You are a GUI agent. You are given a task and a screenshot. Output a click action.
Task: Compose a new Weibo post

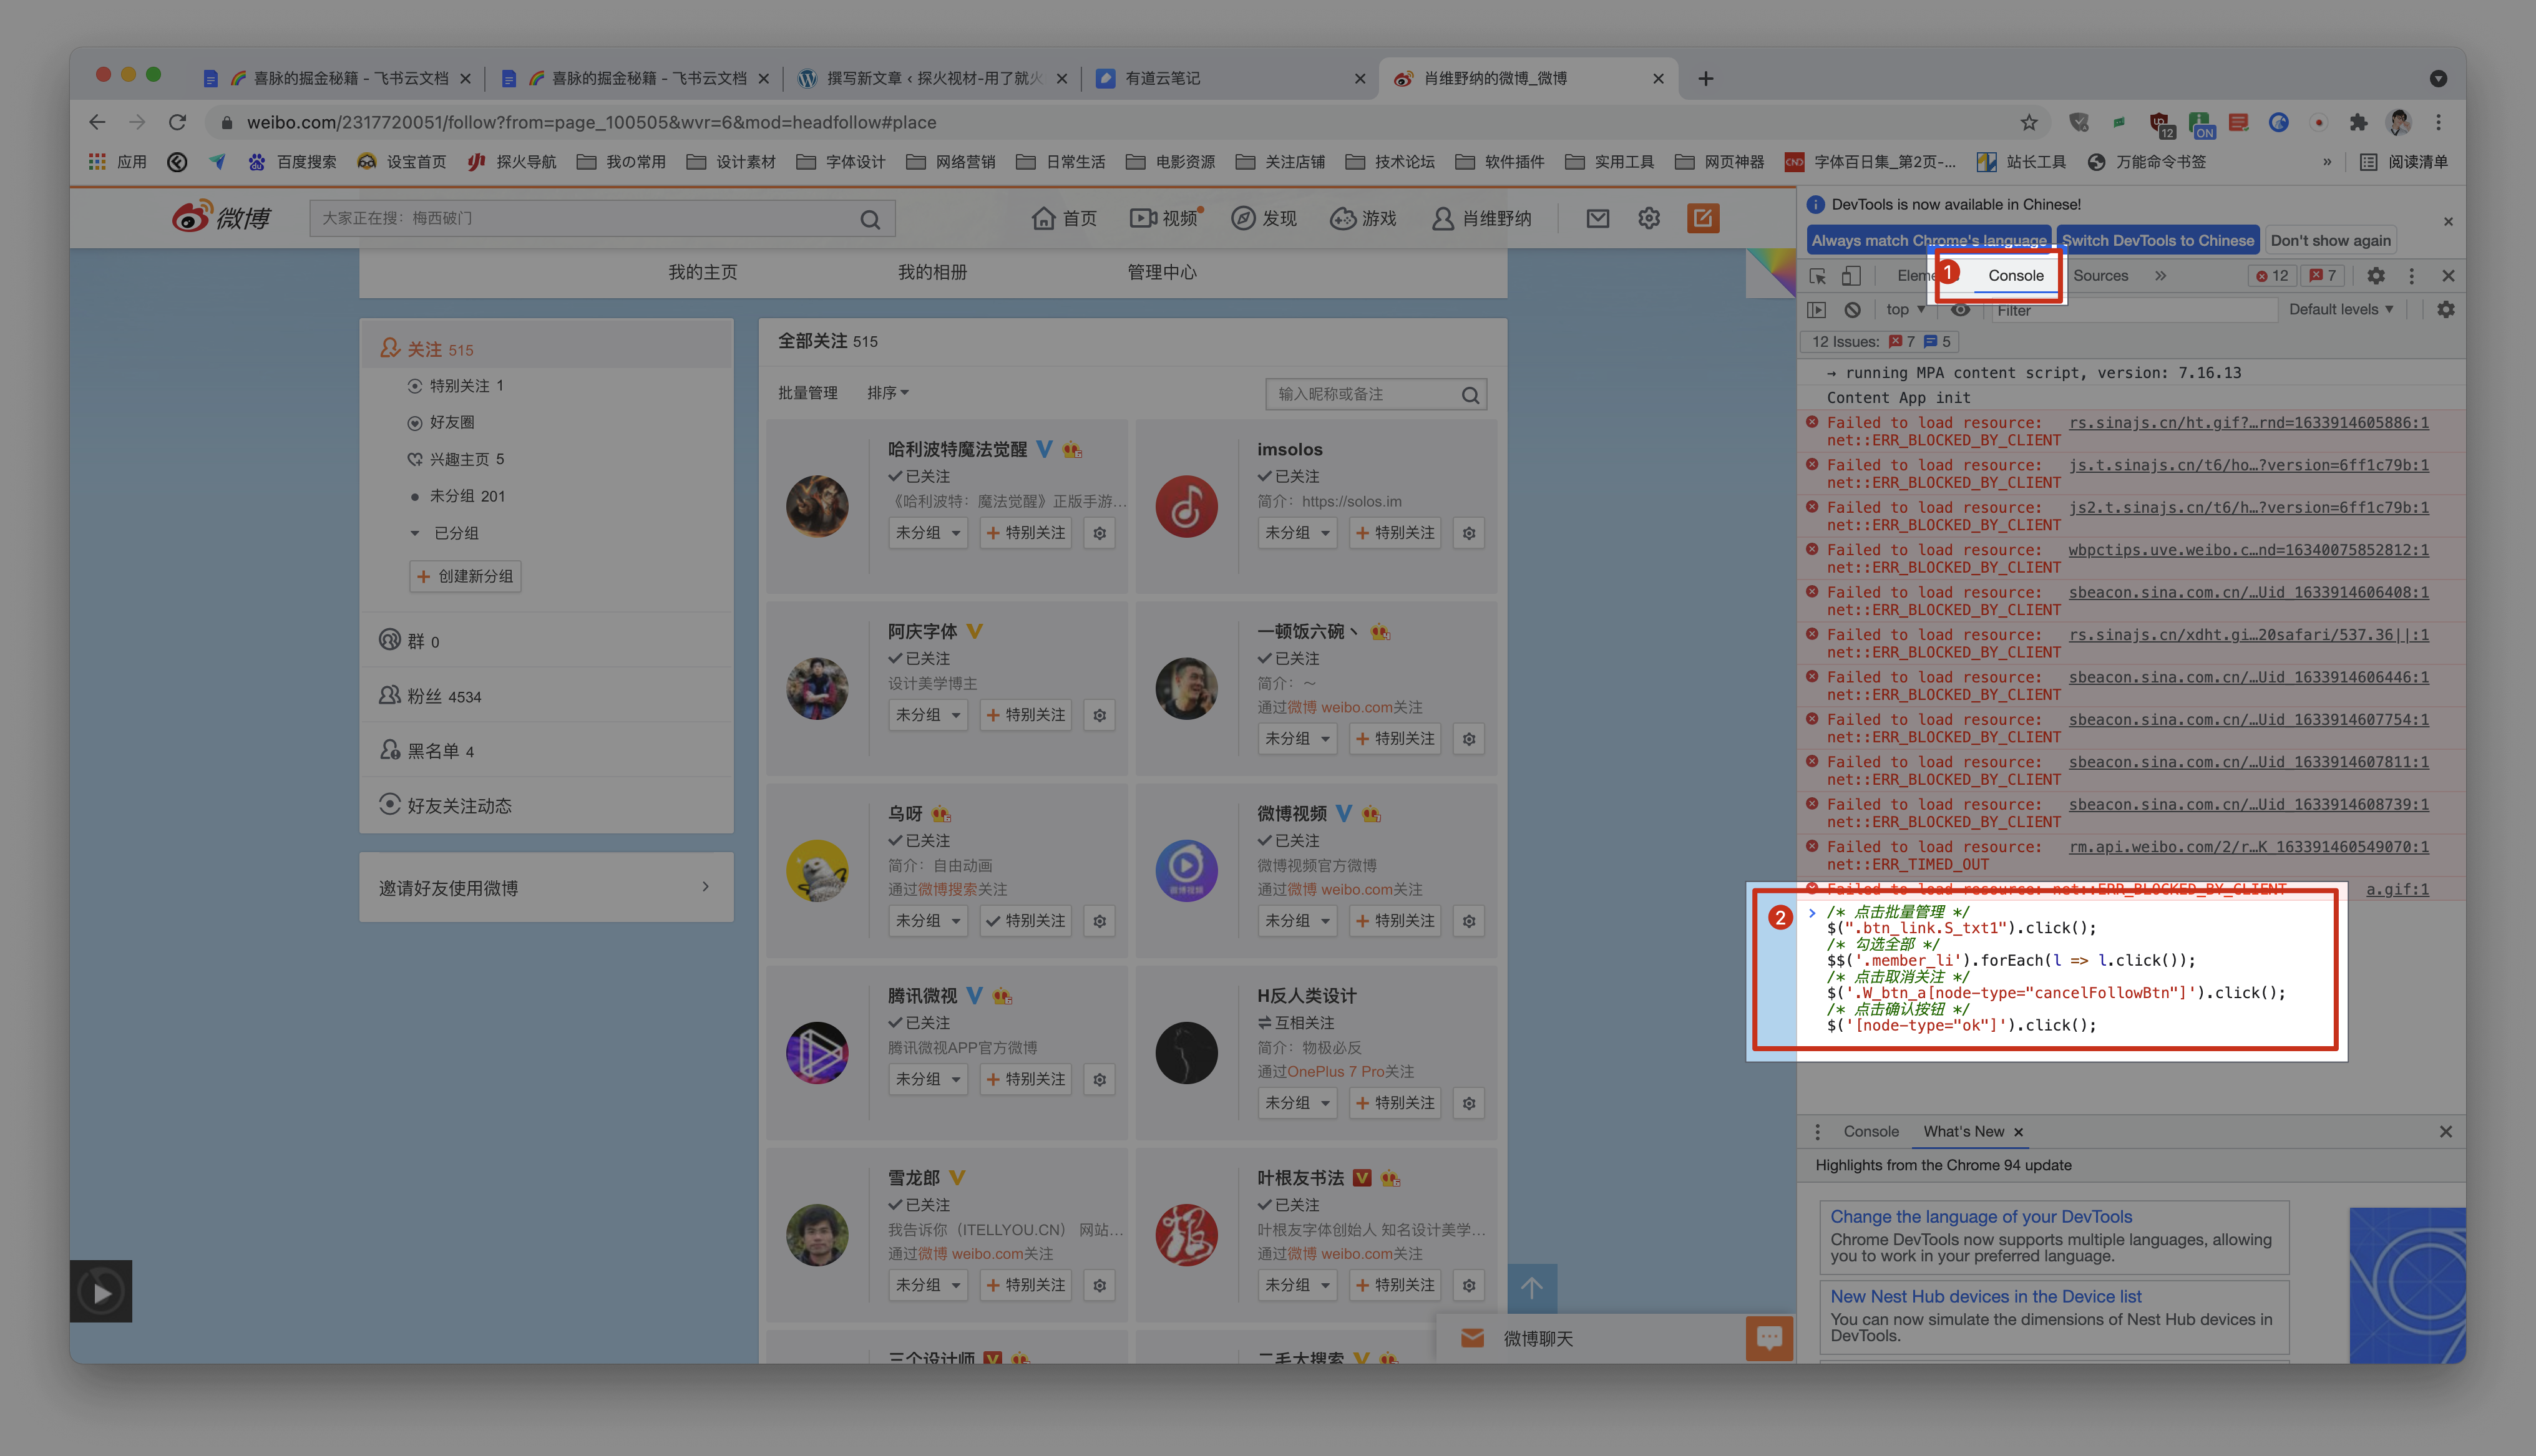1703,218
